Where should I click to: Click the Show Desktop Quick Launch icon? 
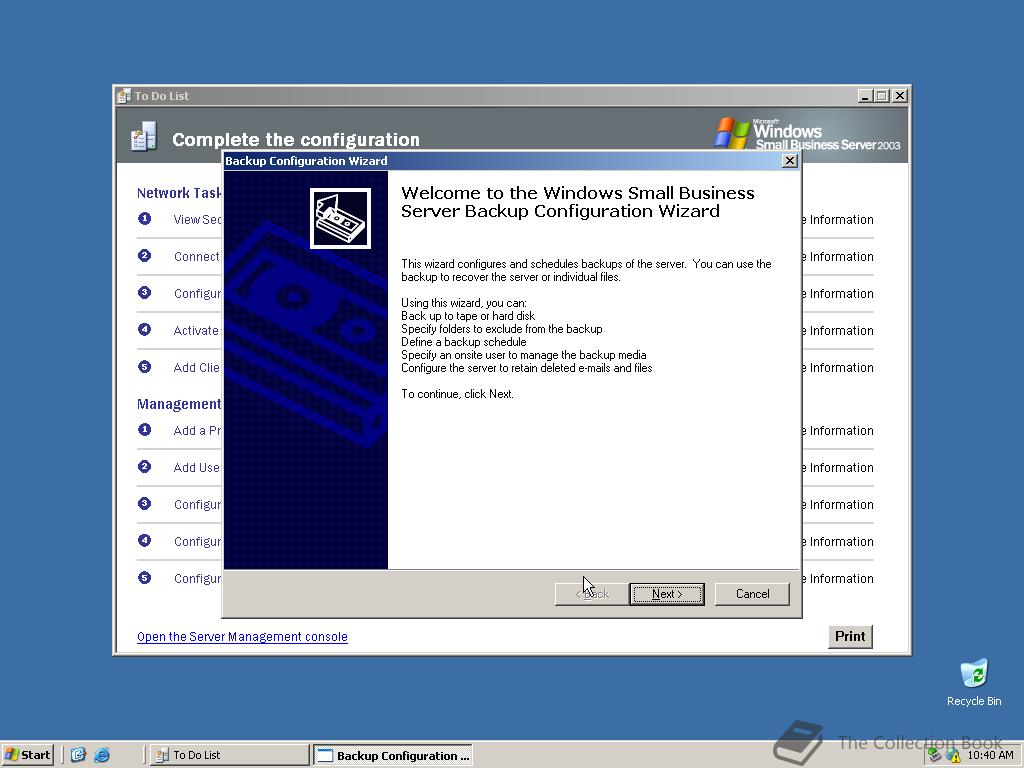pyautogui.click(x=78, y=755)
